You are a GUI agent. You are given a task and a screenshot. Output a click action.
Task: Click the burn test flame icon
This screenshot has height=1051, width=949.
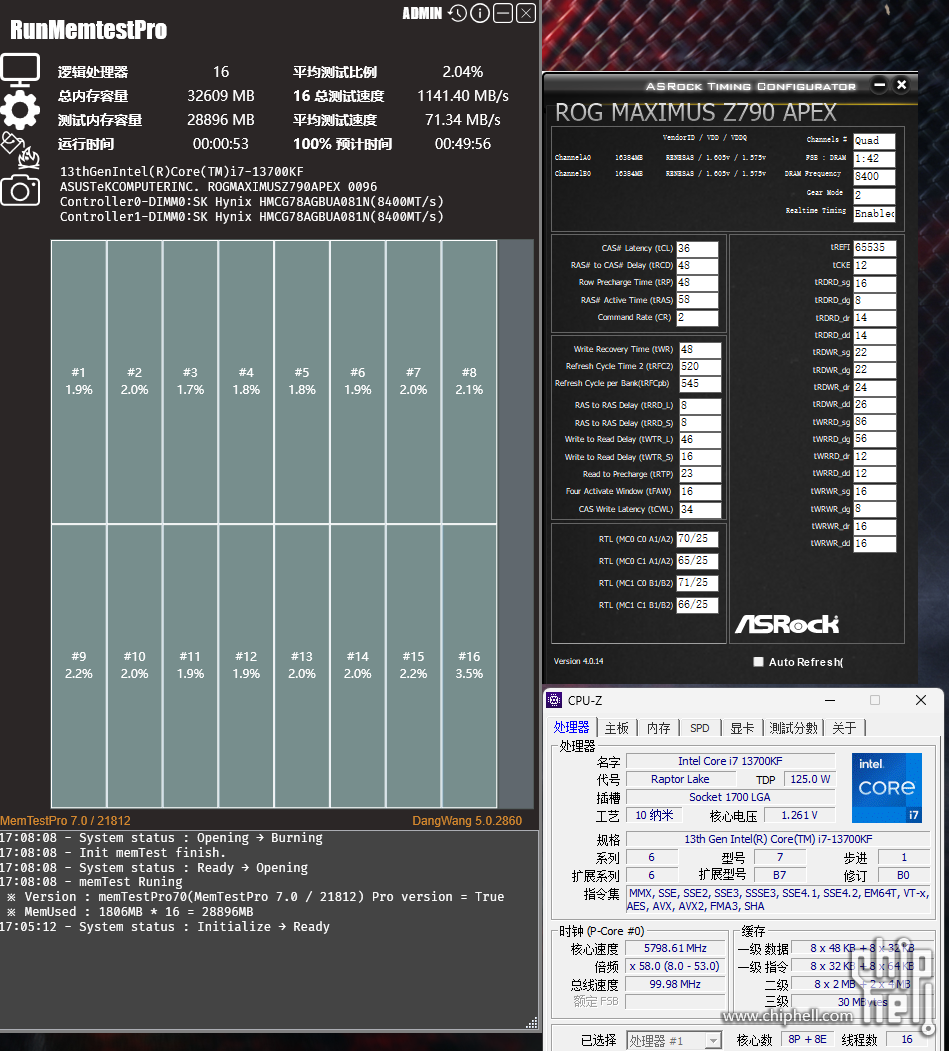(x=20, y=150)
